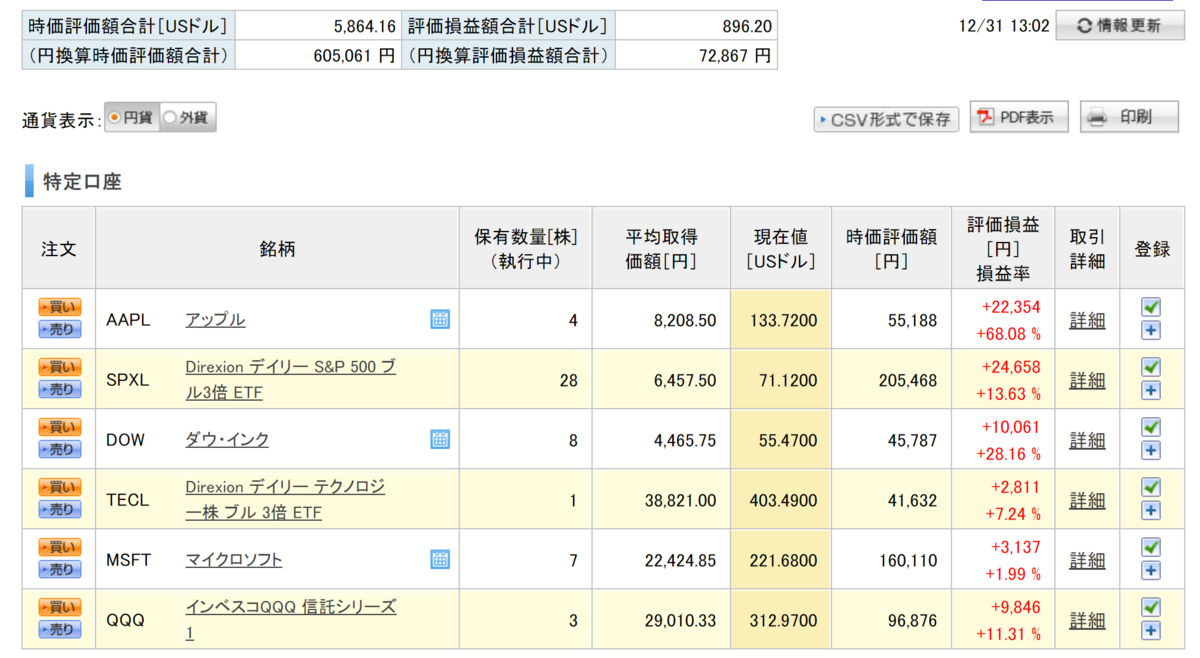Open the Direxion S&P 500 ブル3倍 ETF link
Viewport: 1200px width, 658px height.
click(290, 380)
